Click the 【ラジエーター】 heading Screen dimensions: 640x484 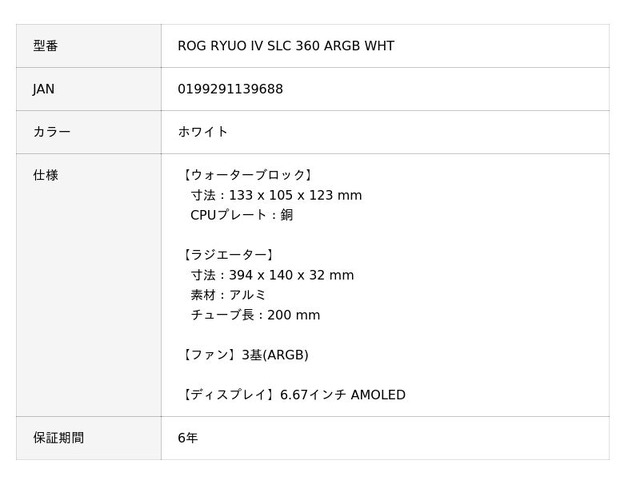tap(227, 255)
